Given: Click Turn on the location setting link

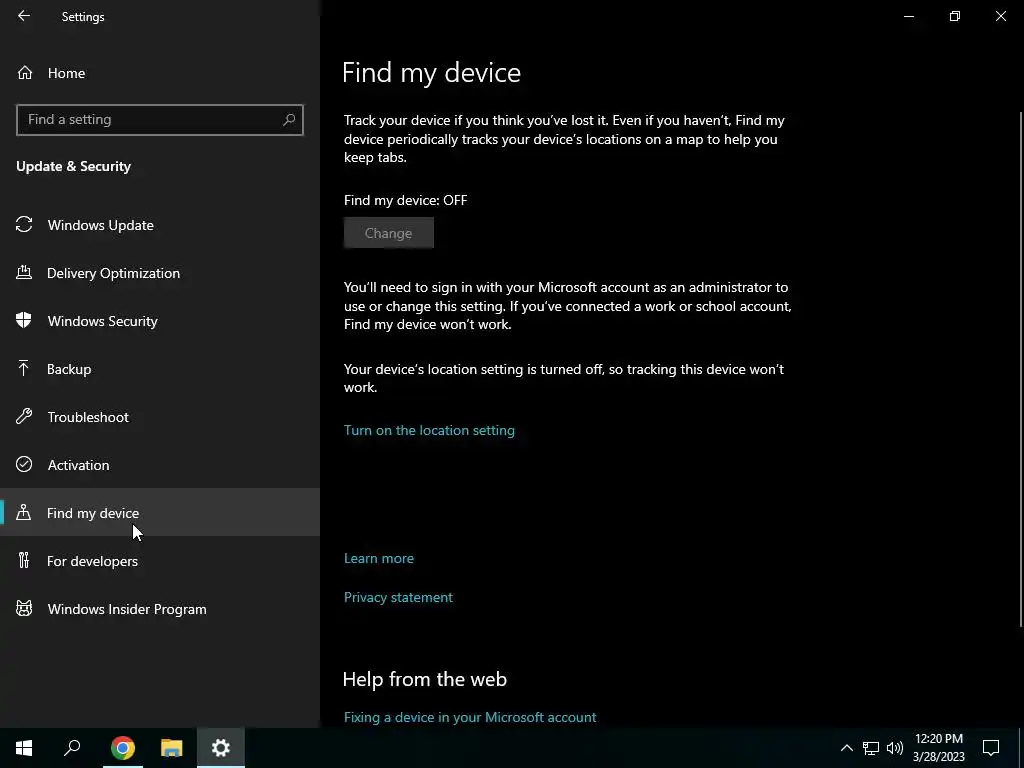Looking at the screenshot, I should [429, 430].
